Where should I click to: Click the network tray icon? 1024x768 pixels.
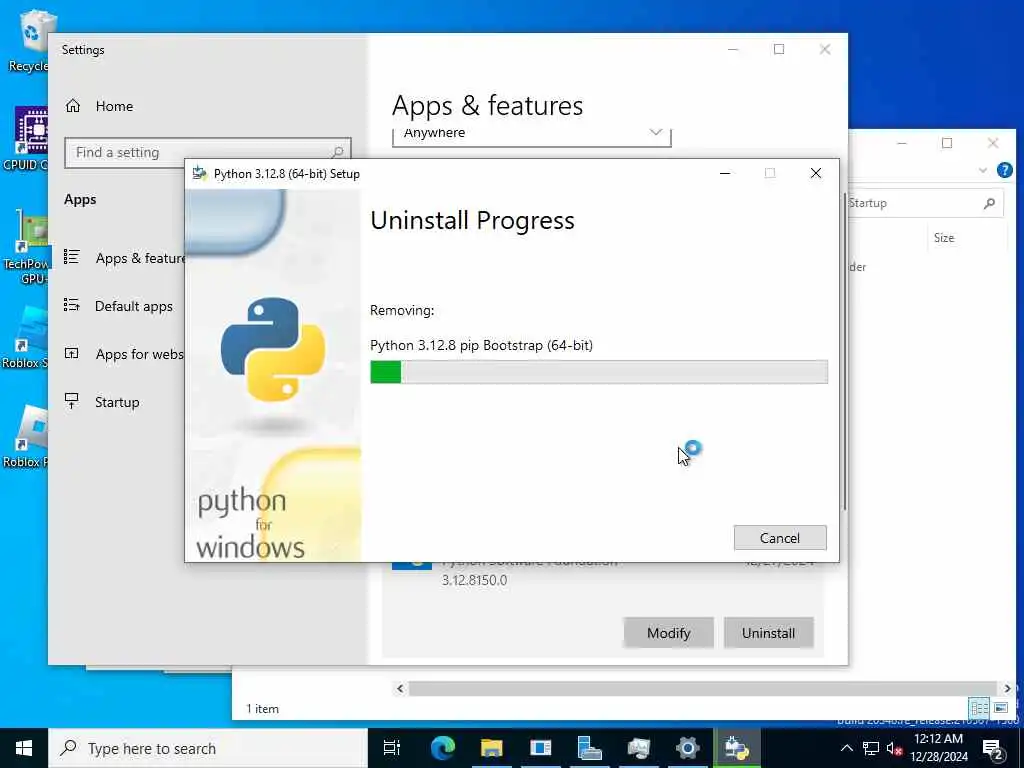click(871, 748)
